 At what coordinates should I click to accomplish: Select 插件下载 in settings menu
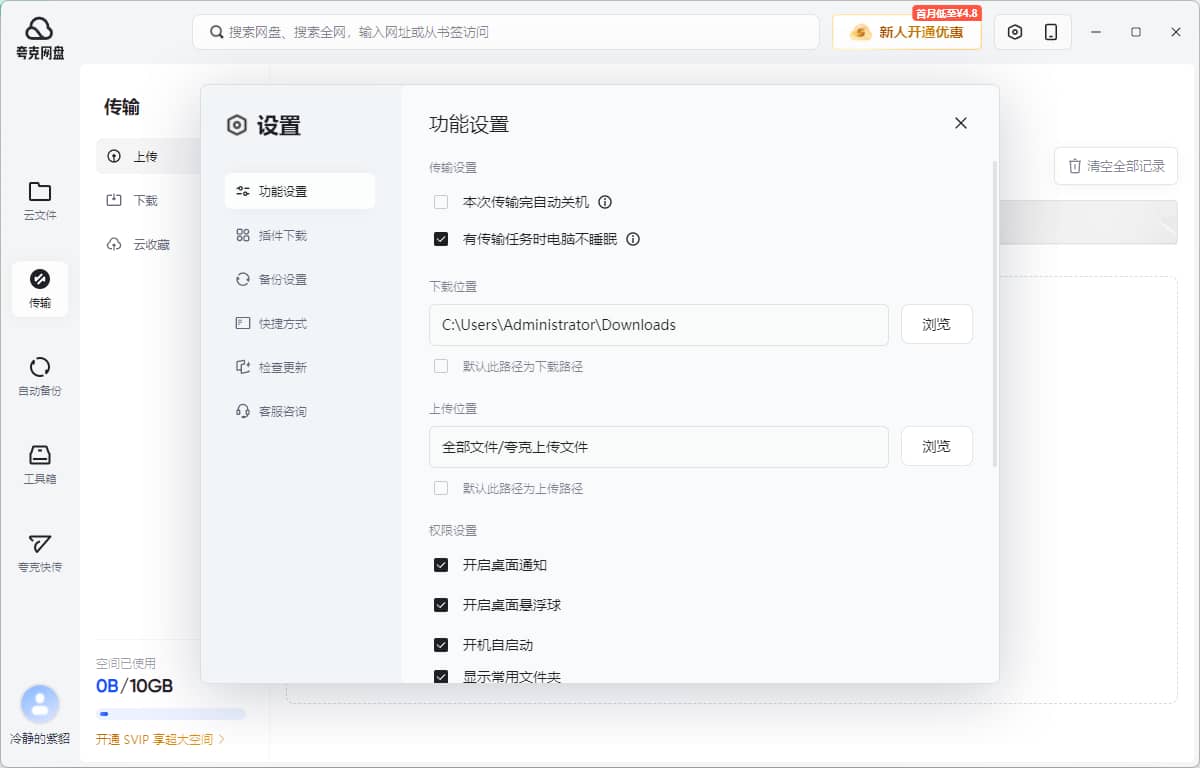point(300,235)
